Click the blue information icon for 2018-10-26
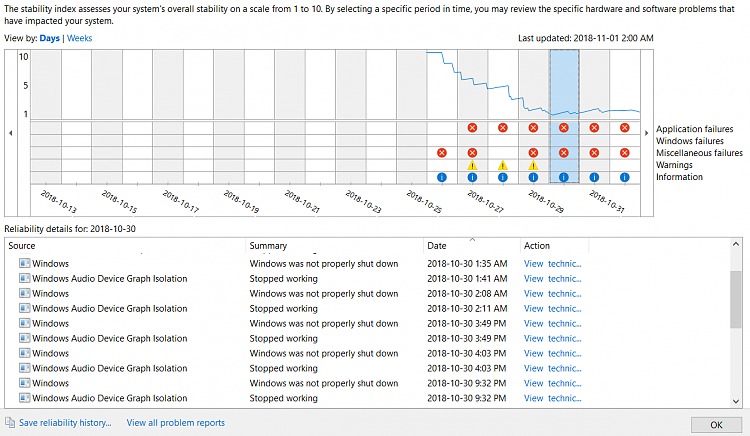Image resolution: width=750 pixels, height=436 pixels. click(x=442, y=177)
